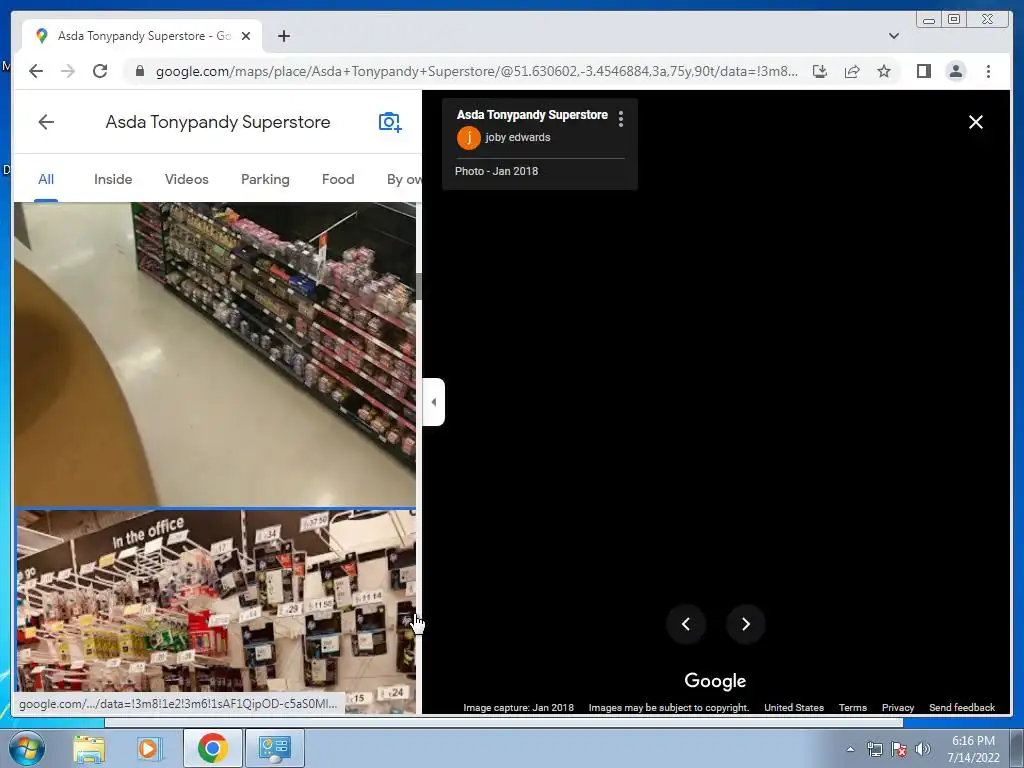Open the store aisle shelf photo

(x=215, y=354)
